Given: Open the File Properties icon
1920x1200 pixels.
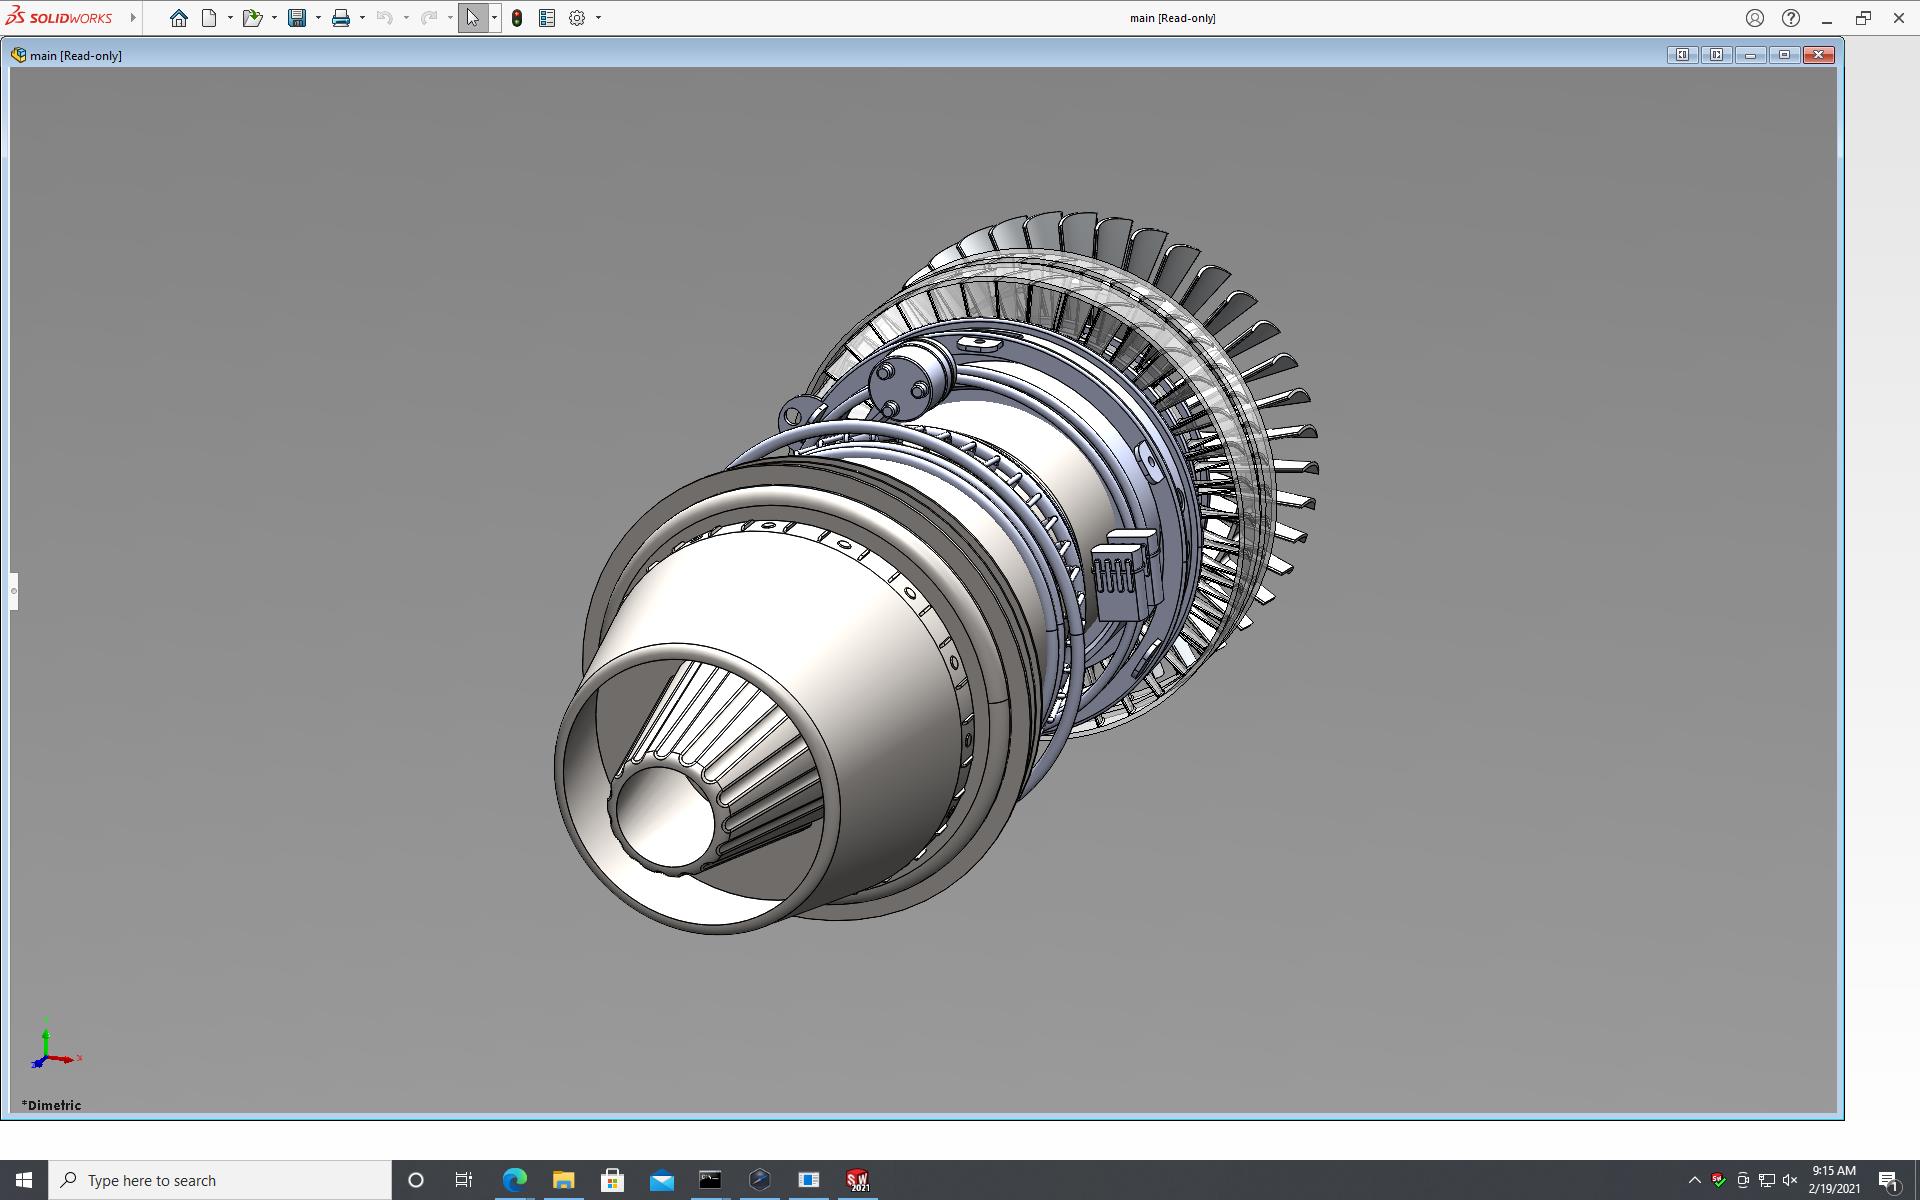Looking at the screenshot, I should click(x=547, y=18).
